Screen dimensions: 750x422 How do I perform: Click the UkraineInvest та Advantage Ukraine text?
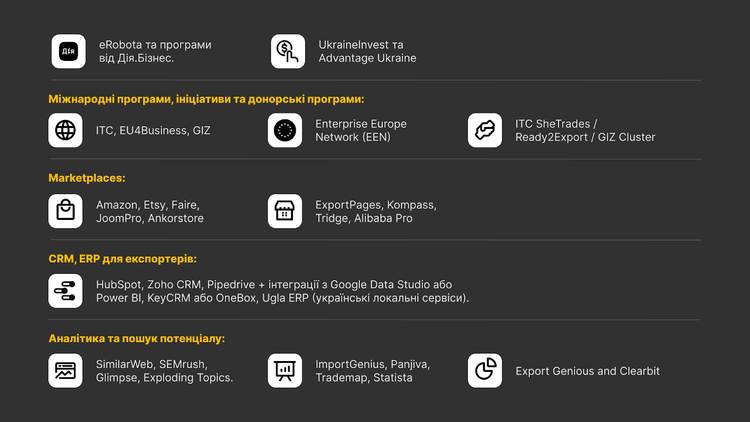pos(367,51)
